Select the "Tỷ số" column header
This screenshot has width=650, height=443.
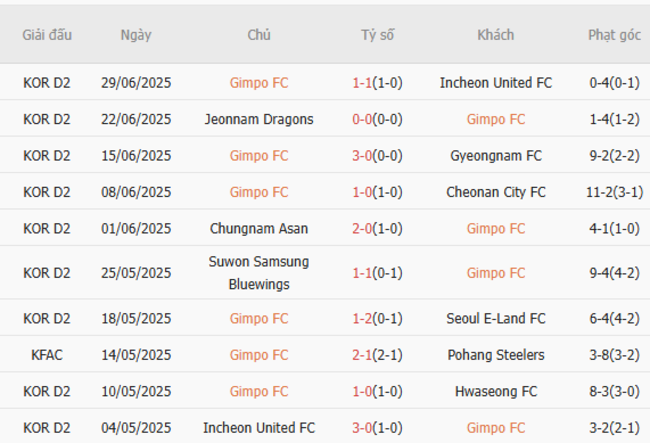(377, 35)
